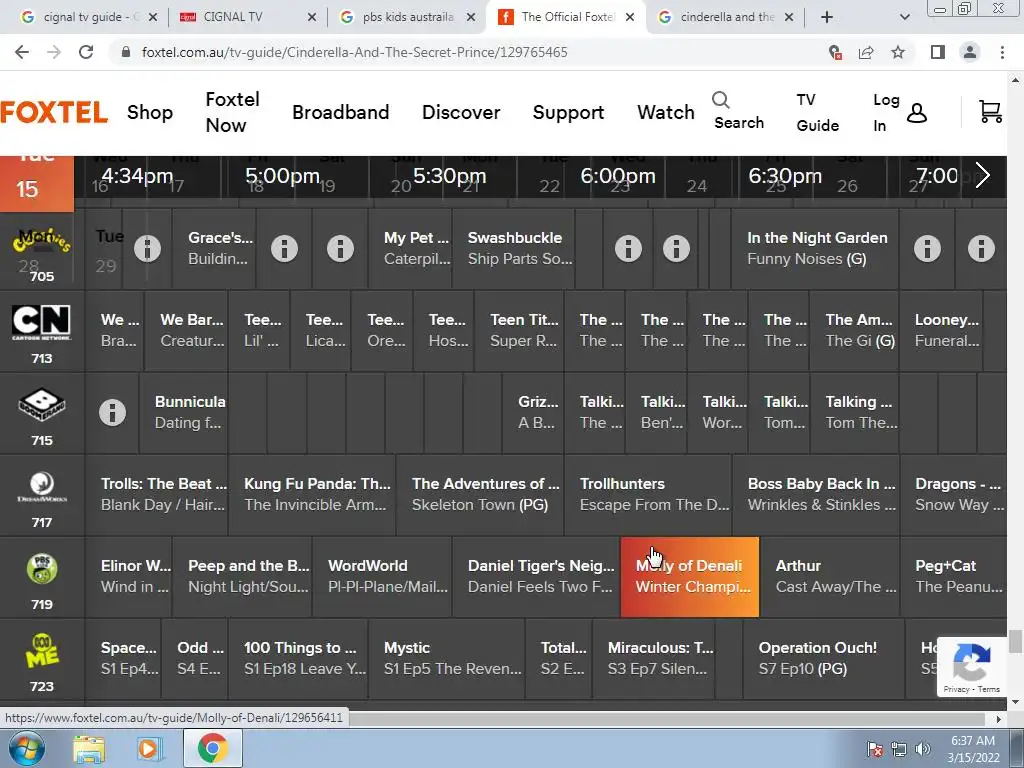This screenshot has height=768, width=1024.
Task: Open tab search dropdown arrow
Action: coord(904,17)
